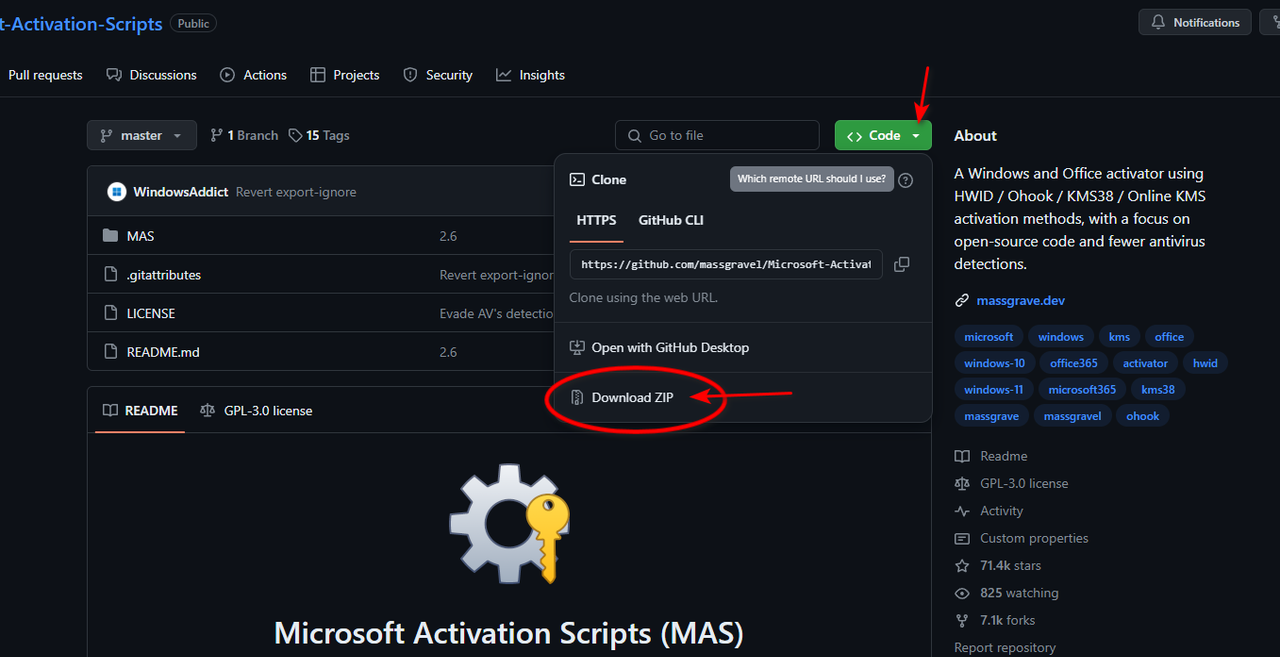The width and height of the screenshot is (1280, 657).
Task: Open the Projects tab
Action: pyautogui.click(x=345, y=75)
